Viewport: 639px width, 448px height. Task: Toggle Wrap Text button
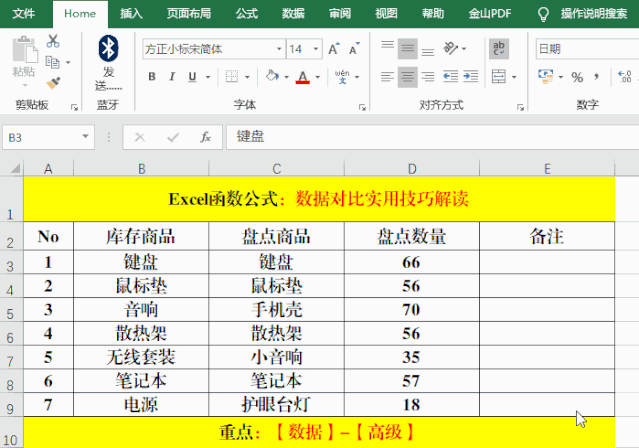pyautogui.click(x=499, y=48)
